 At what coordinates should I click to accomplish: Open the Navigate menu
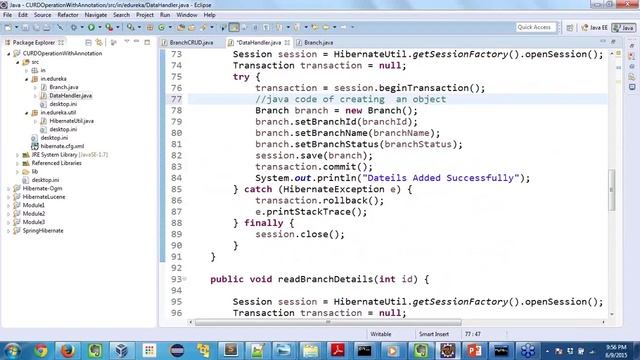click(x=96, y=15)
